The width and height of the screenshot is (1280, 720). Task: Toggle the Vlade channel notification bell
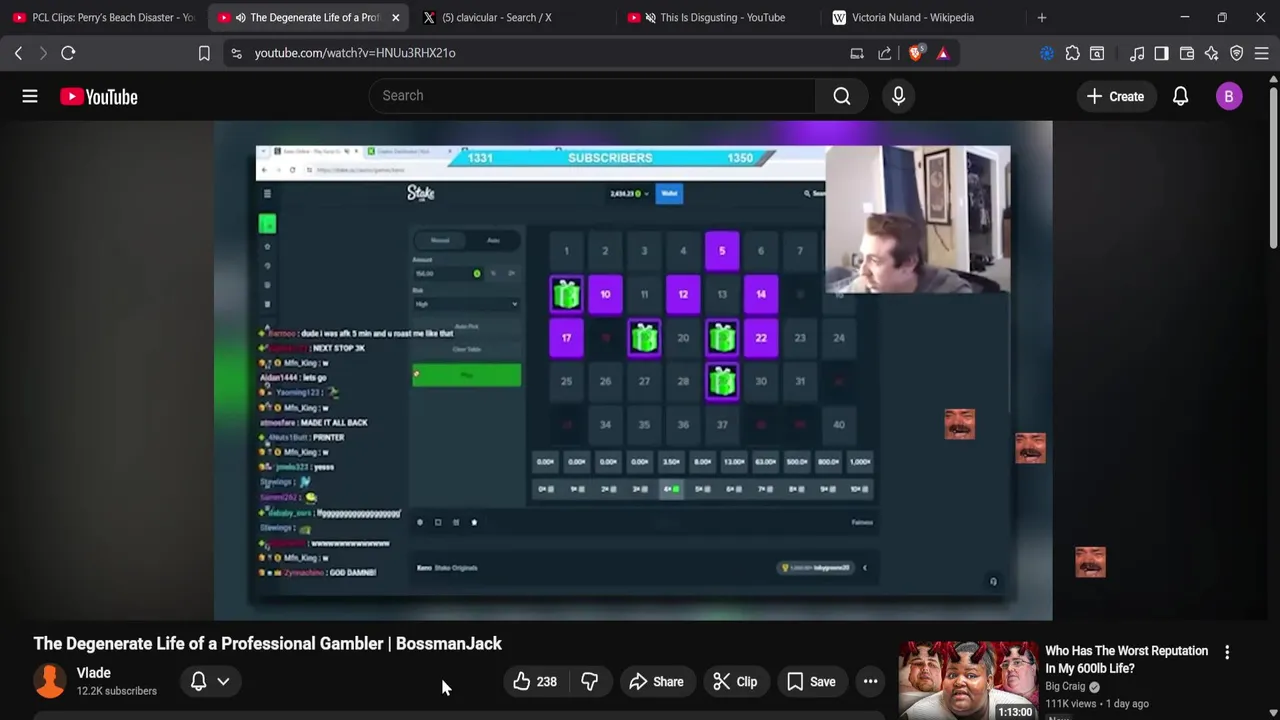coord(198,681)
